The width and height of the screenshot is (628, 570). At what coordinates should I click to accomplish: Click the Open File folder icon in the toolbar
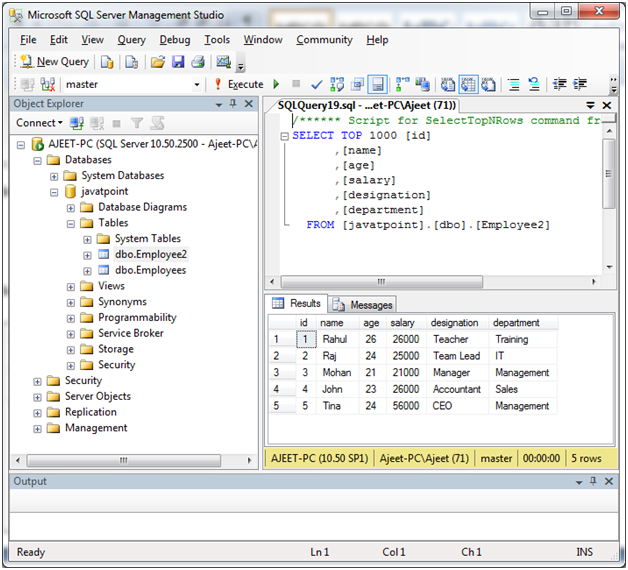(x=158, y=62)
